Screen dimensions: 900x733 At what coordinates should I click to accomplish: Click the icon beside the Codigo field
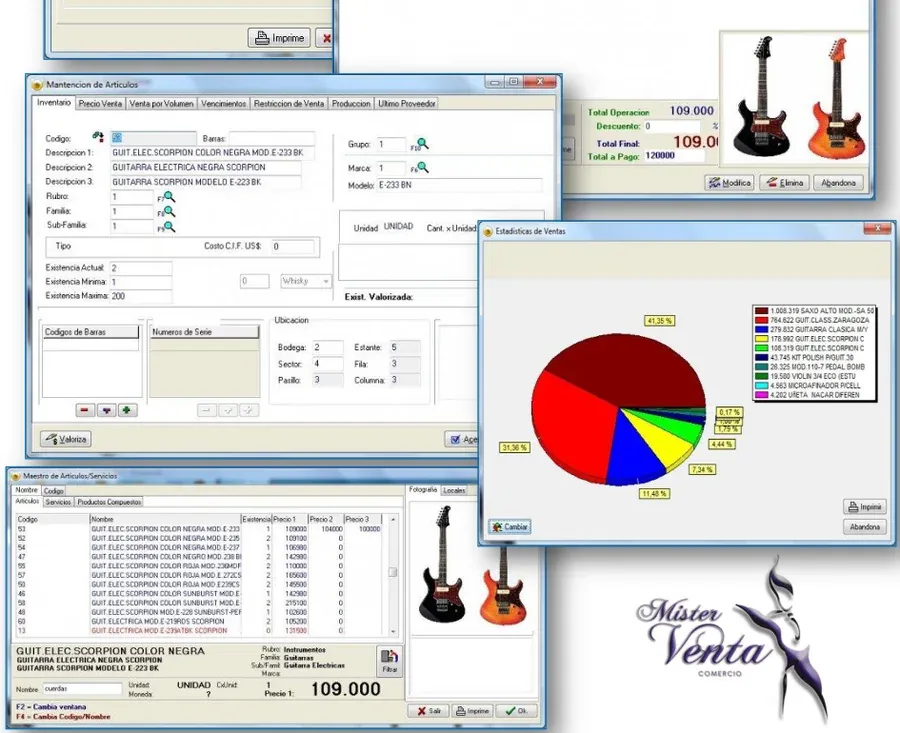pos(98,137)
